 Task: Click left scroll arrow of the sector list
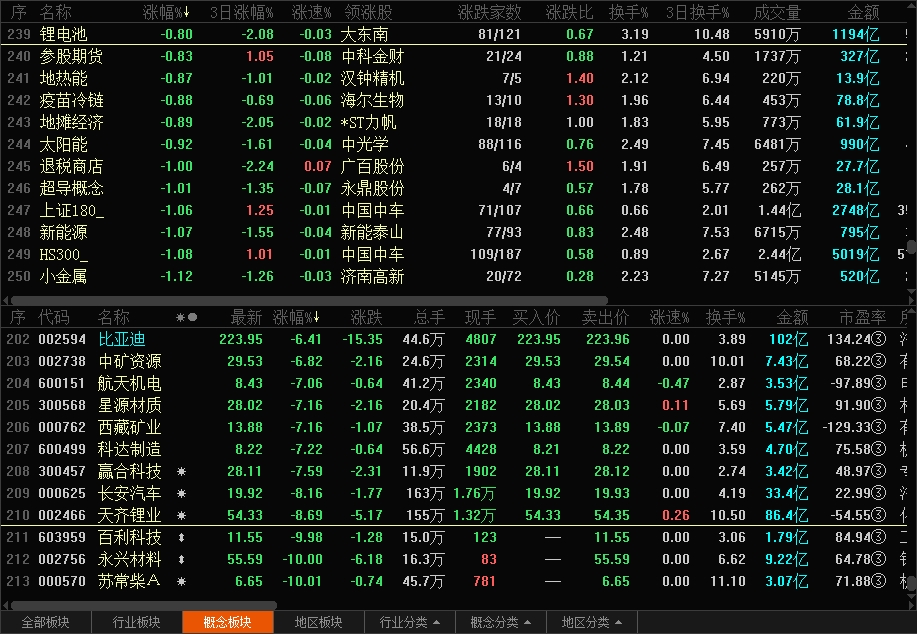[5, 300]
